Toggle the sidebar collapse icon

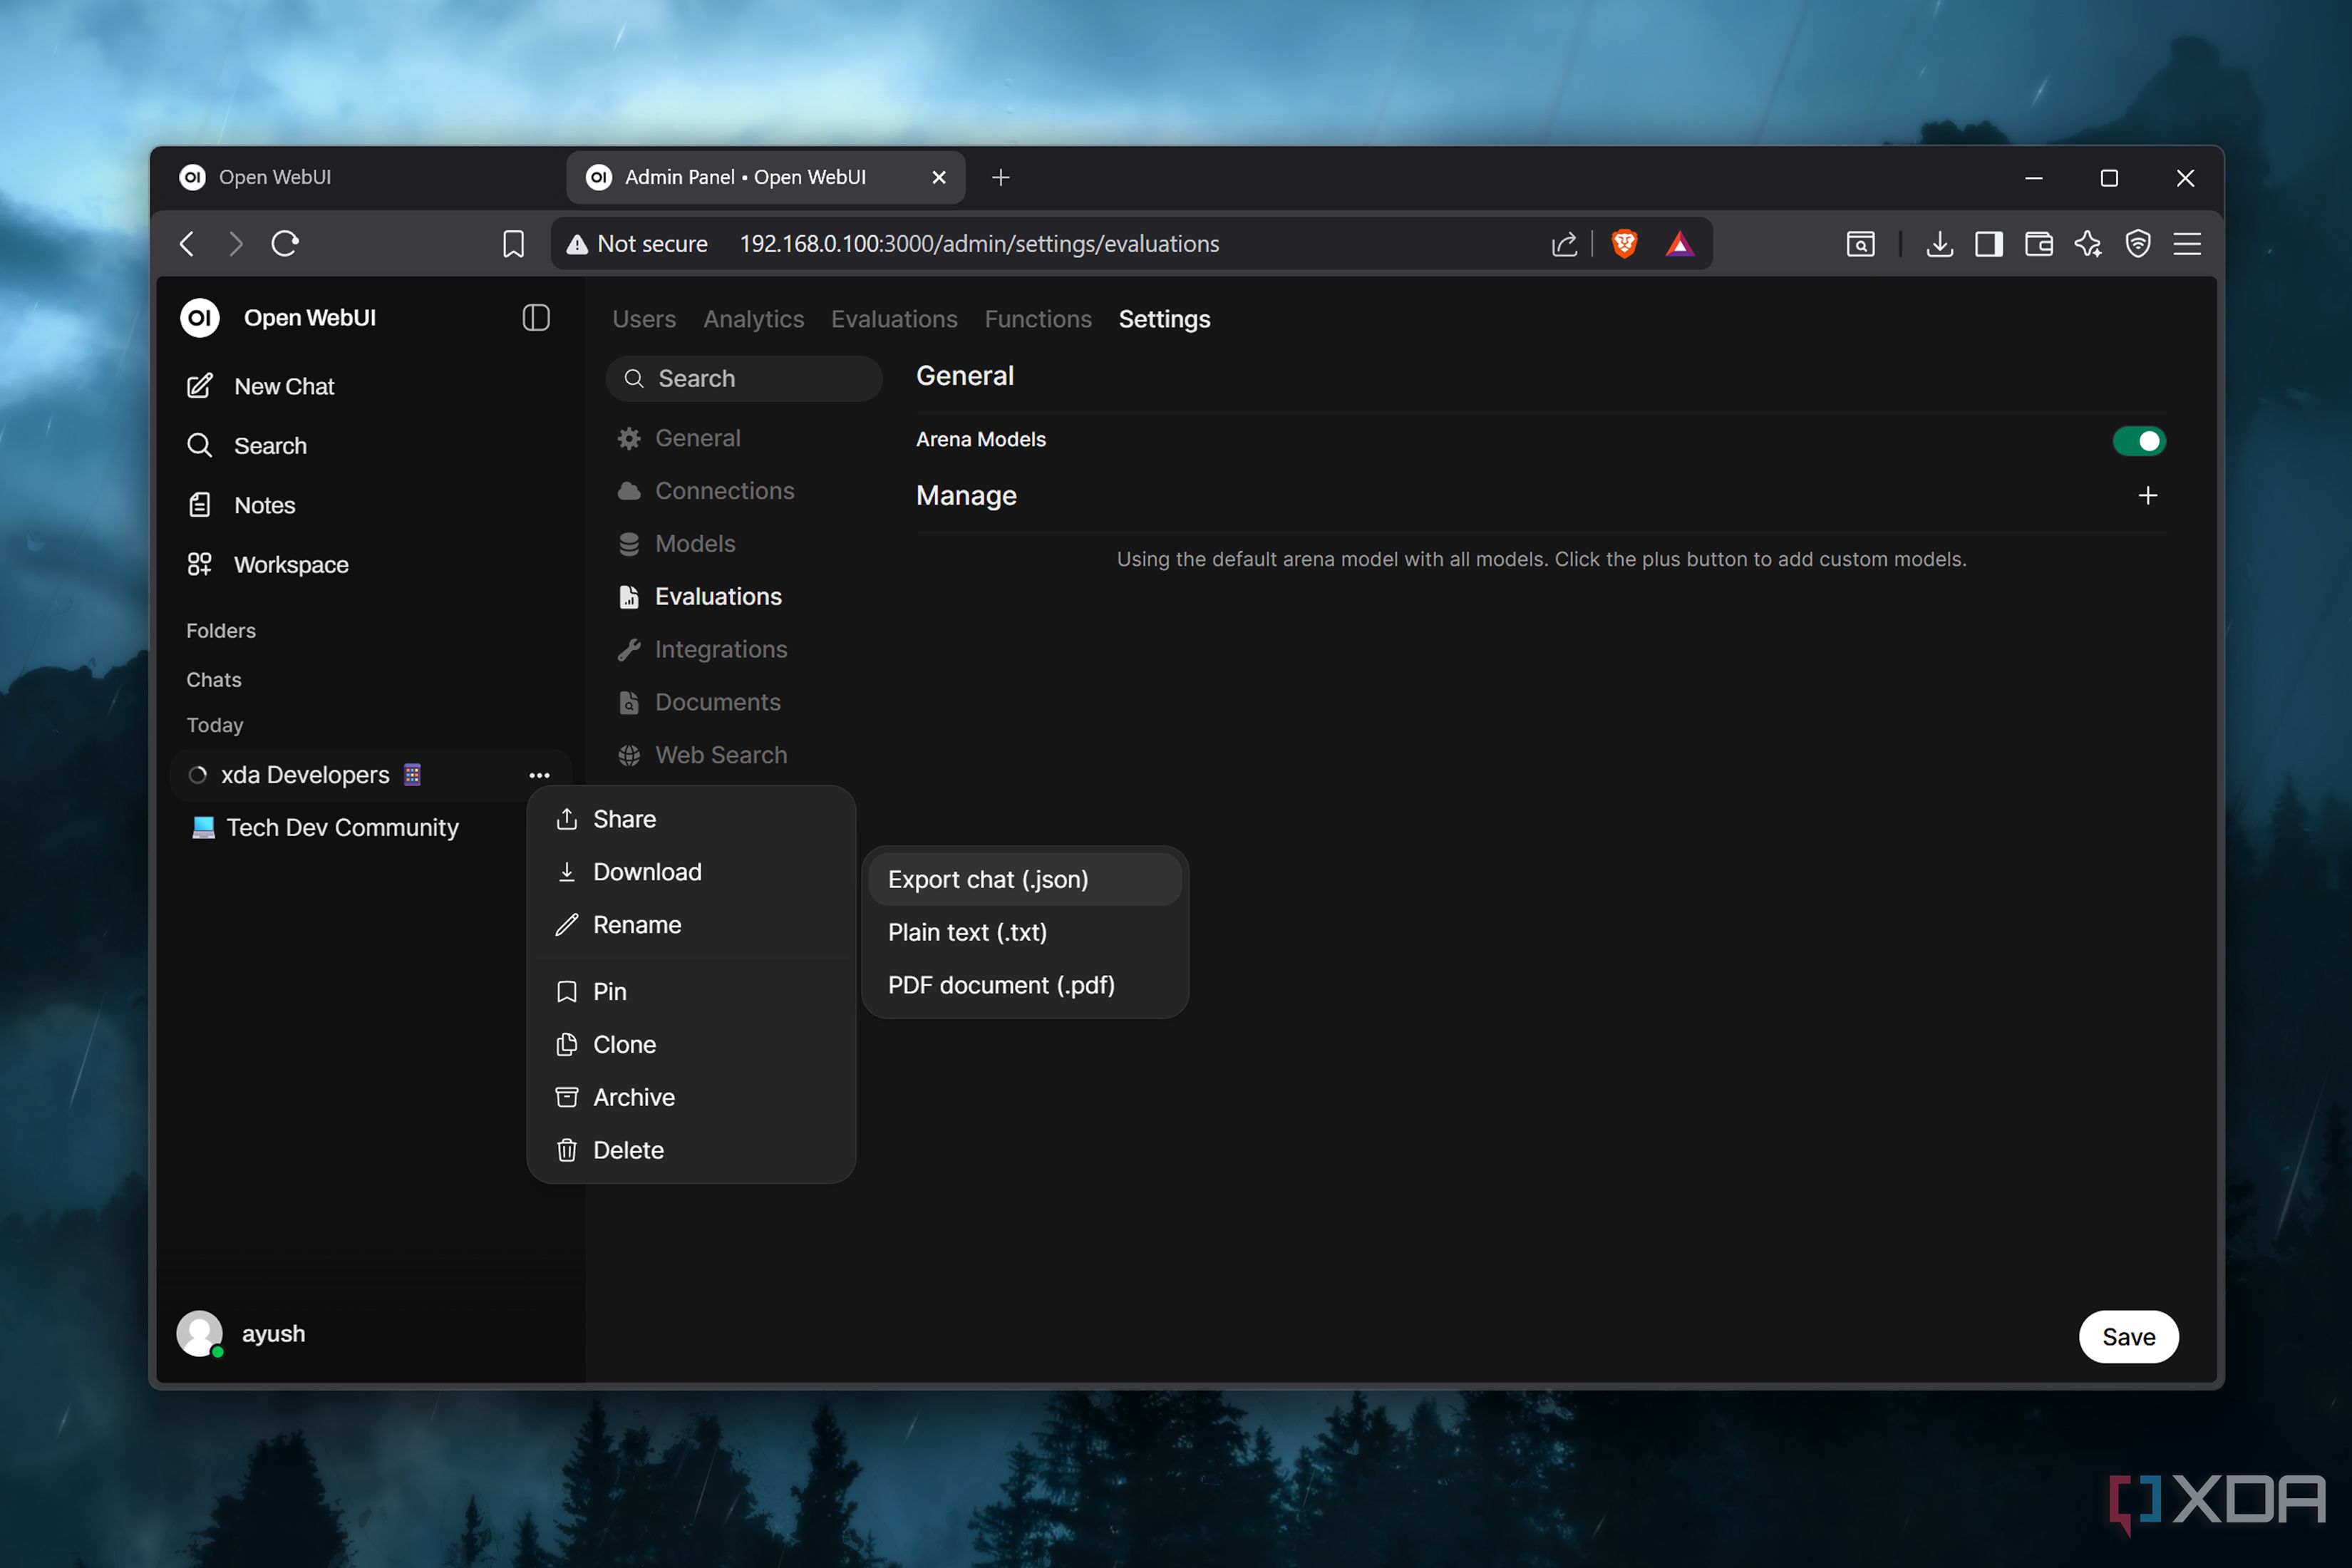click(x=536, y=318)
